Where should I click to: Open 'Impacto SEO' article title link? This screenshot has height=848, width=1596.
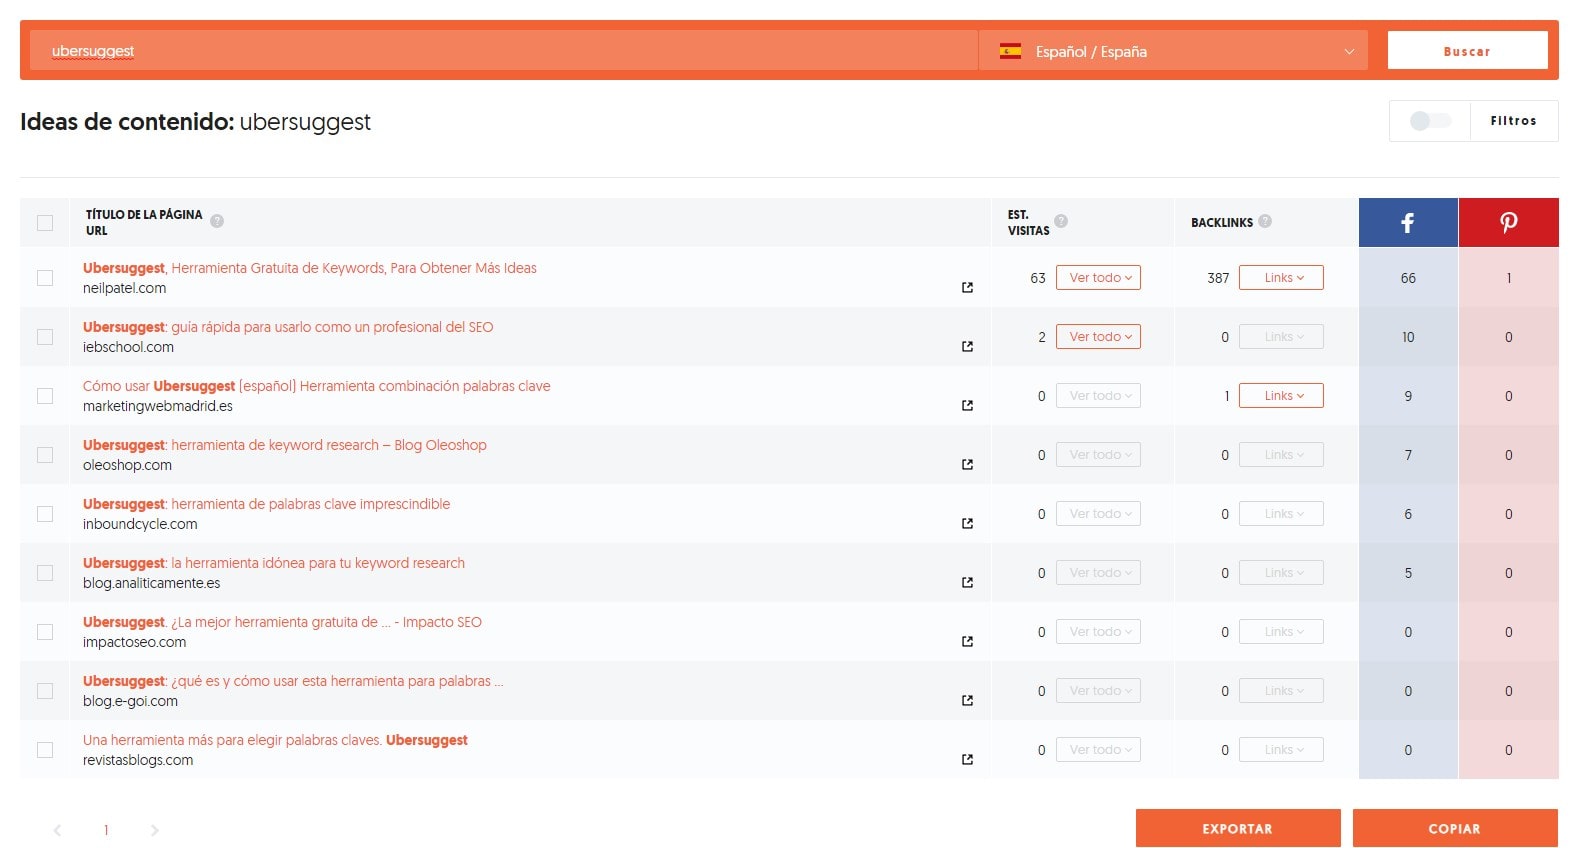(282, 622)
